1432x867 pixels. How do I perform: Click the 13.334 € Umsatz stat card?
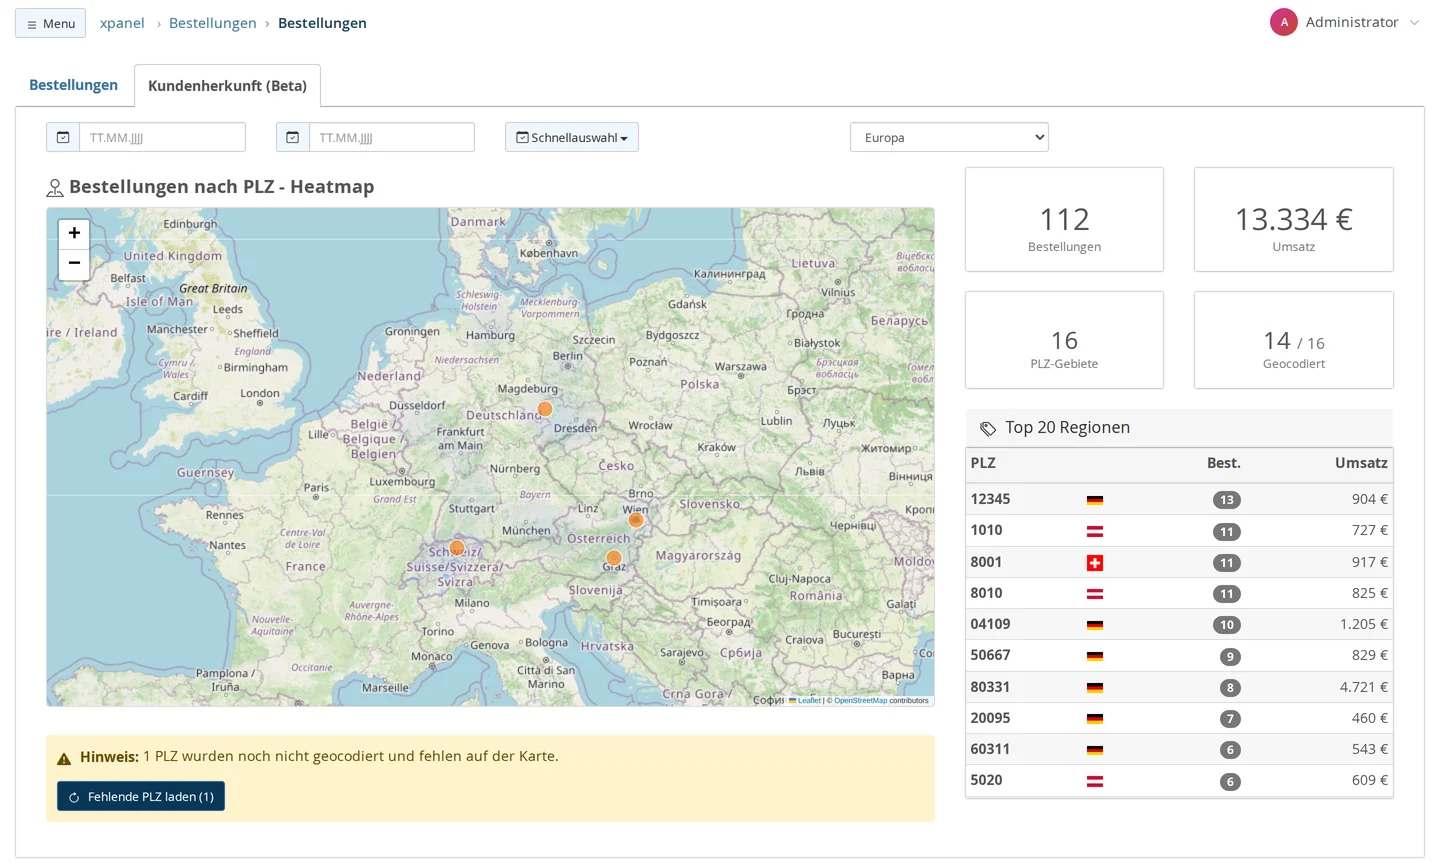pos(1294,219)
